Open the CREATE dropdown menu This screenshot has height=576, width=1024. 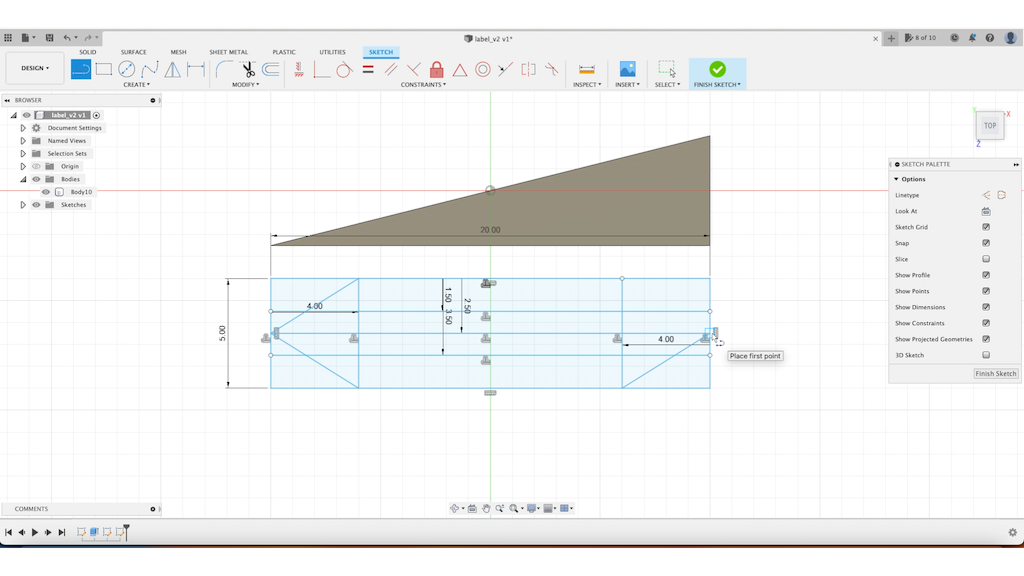point(136,85)
